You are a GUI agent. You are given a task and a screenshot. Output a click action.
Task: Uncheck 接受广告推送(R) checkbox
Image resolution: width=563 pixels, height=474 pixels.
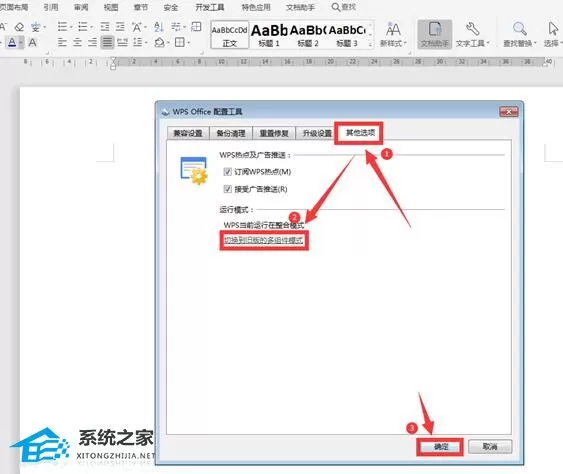pos(227,189)
